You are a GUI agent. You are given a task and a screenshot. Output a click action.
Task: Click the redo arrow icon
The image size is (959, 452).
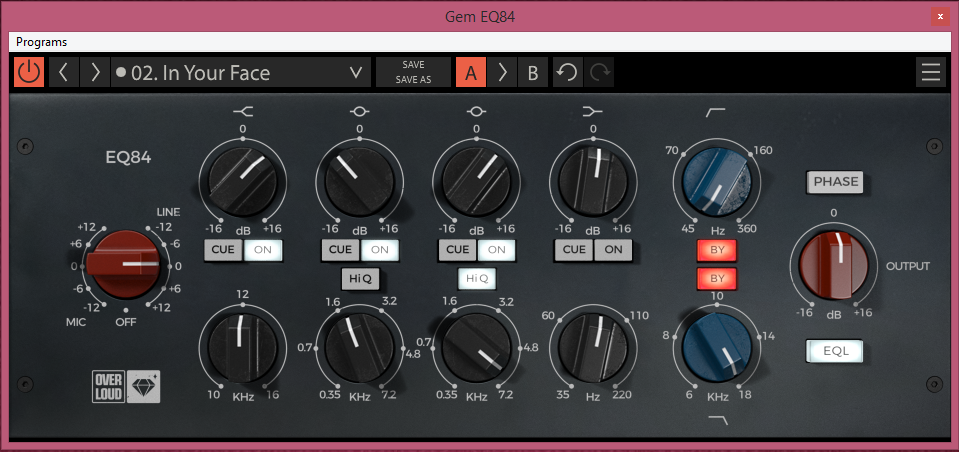599,73
